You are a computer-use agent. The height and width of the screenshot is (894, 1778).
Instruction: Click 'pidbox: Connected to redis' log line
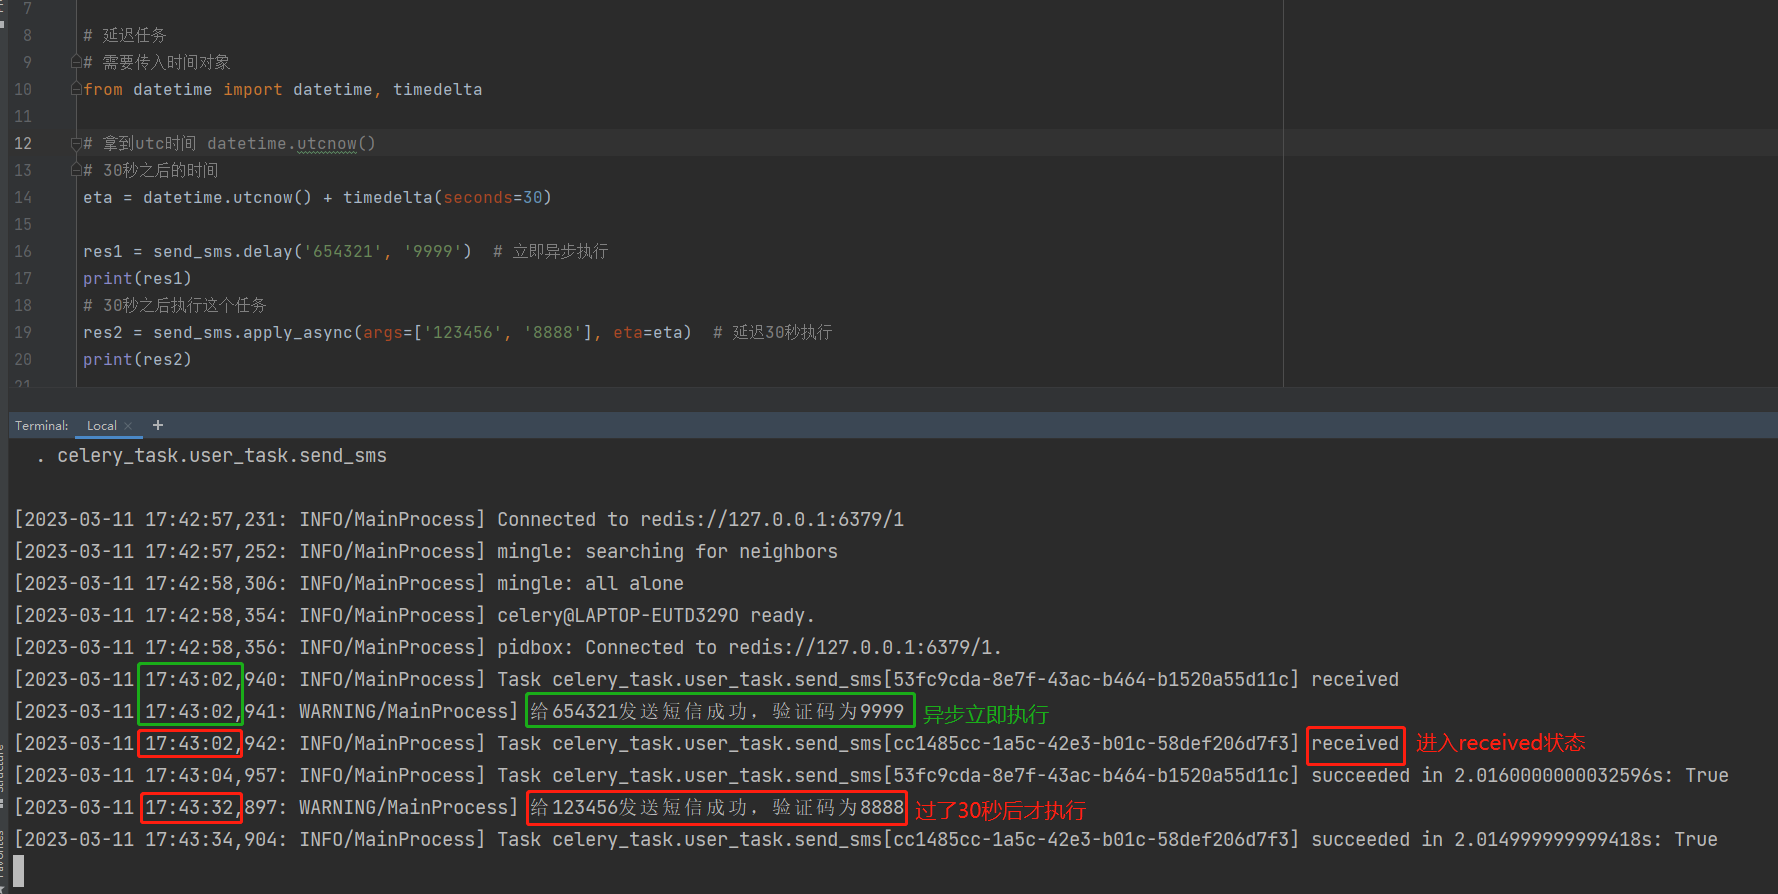click(749, 647)
